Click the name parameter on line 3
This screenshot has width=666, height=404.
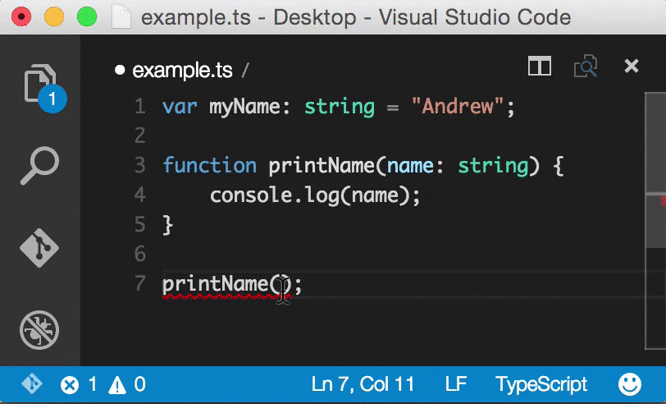coord(409,166)
